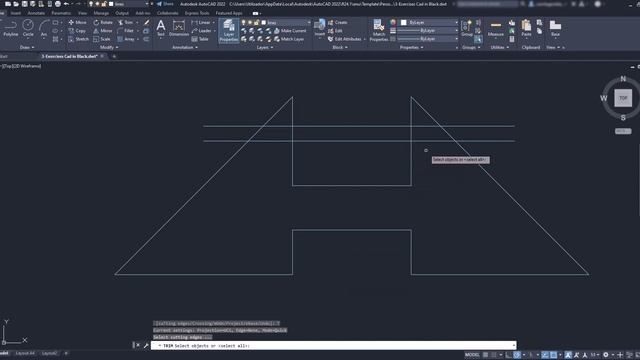Click MODEL space button in status bar
This screenshot has width=640, height=360.
click(472, 355)
